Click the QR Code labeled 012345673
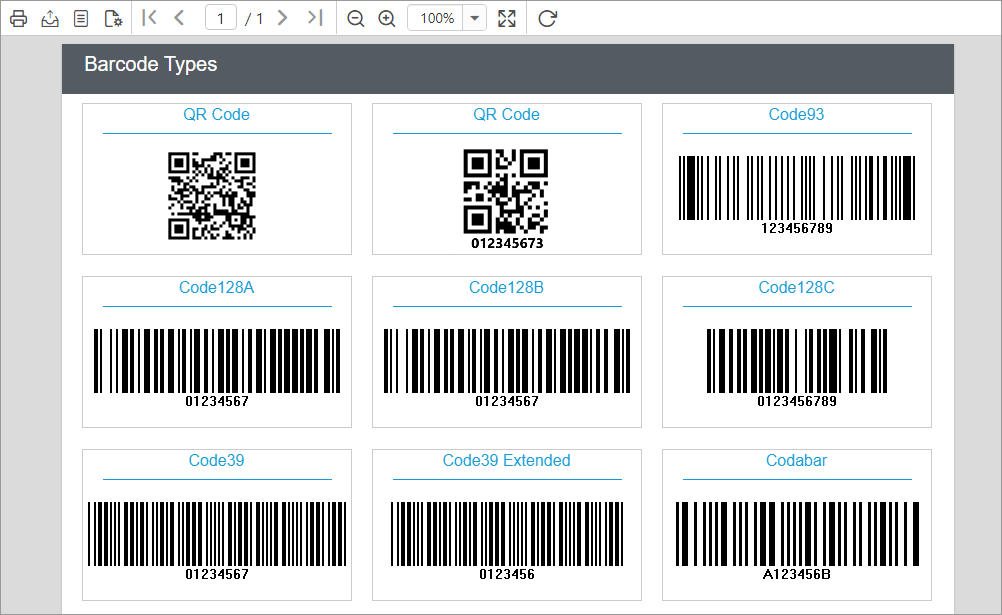Viewport: 1002px width, 615px height. pyautogui.click(x=506, y=191)
